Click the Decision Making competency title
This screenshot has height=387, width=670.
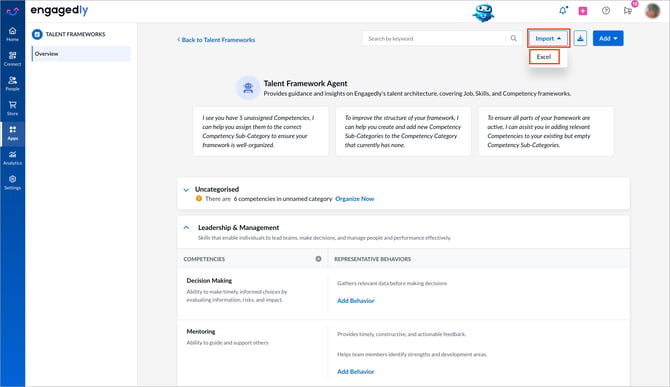point(209,281)
